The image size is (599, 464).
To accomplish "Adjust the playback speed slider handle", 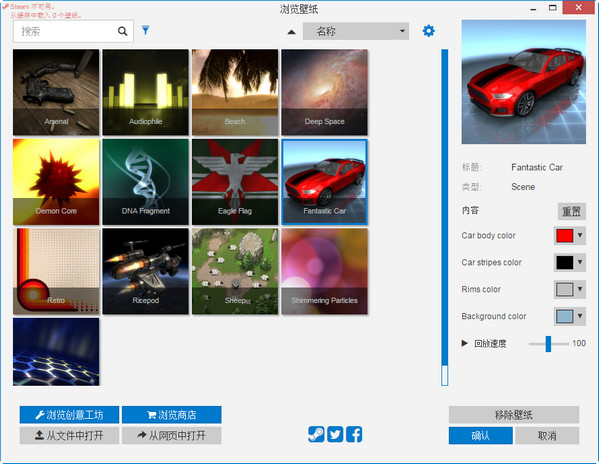I will point(548,344).
